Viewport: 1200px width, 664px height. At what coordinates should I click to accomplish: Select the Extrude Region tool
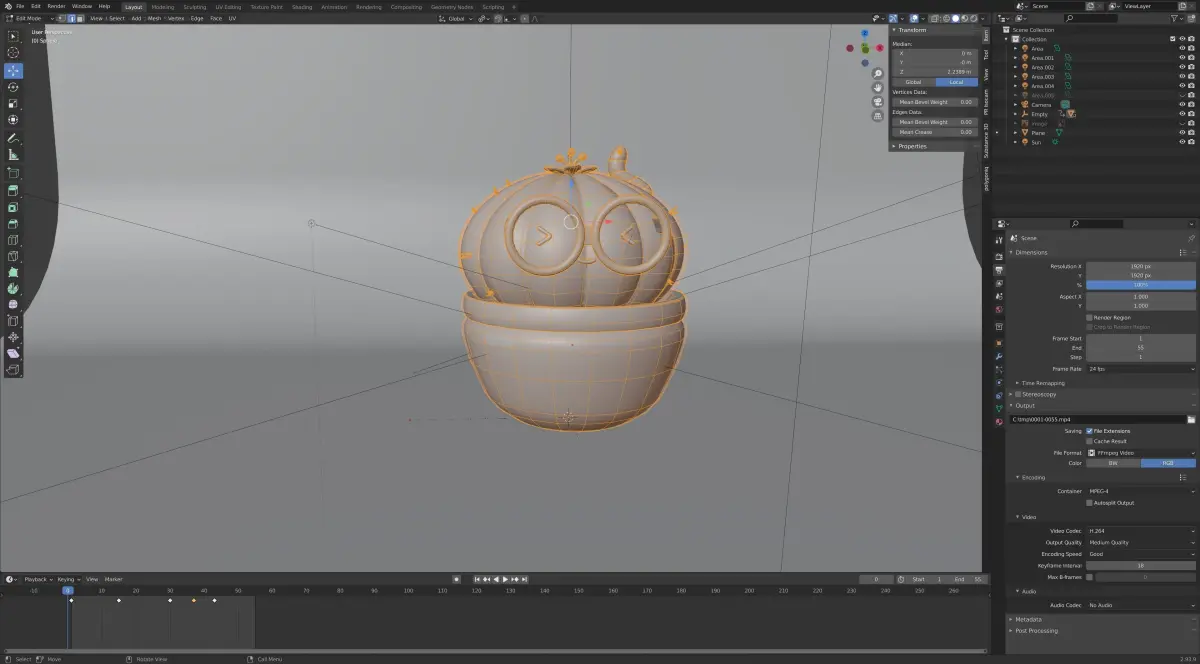coord(13,190)
